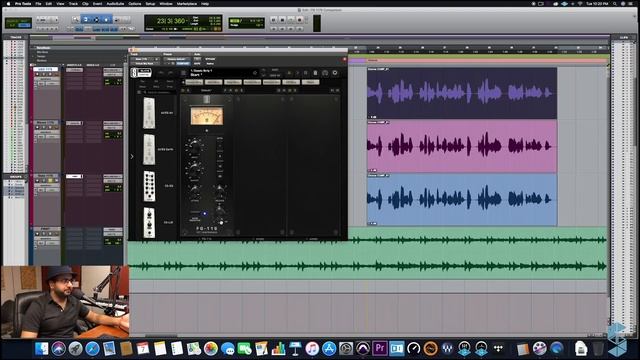The height and width of the screenshot is (360, 640).
Task: Open Photos from the Dock
Action: pos(211,349)
